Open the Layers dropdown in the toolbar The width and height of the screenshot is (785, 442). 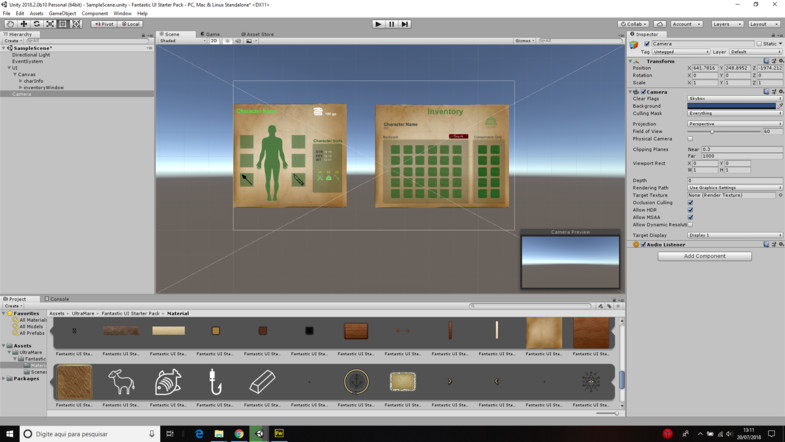[x=726, y=24]
